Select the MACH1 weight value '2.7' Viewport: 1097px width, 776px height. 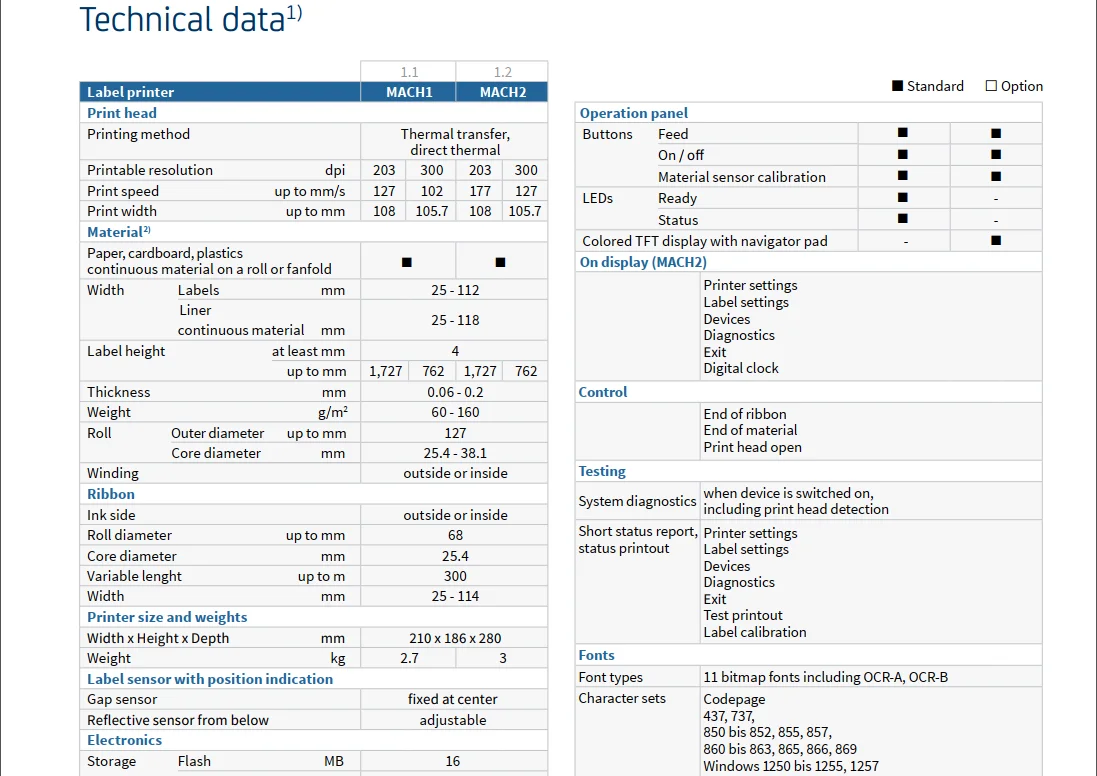(x=409, y=658)
